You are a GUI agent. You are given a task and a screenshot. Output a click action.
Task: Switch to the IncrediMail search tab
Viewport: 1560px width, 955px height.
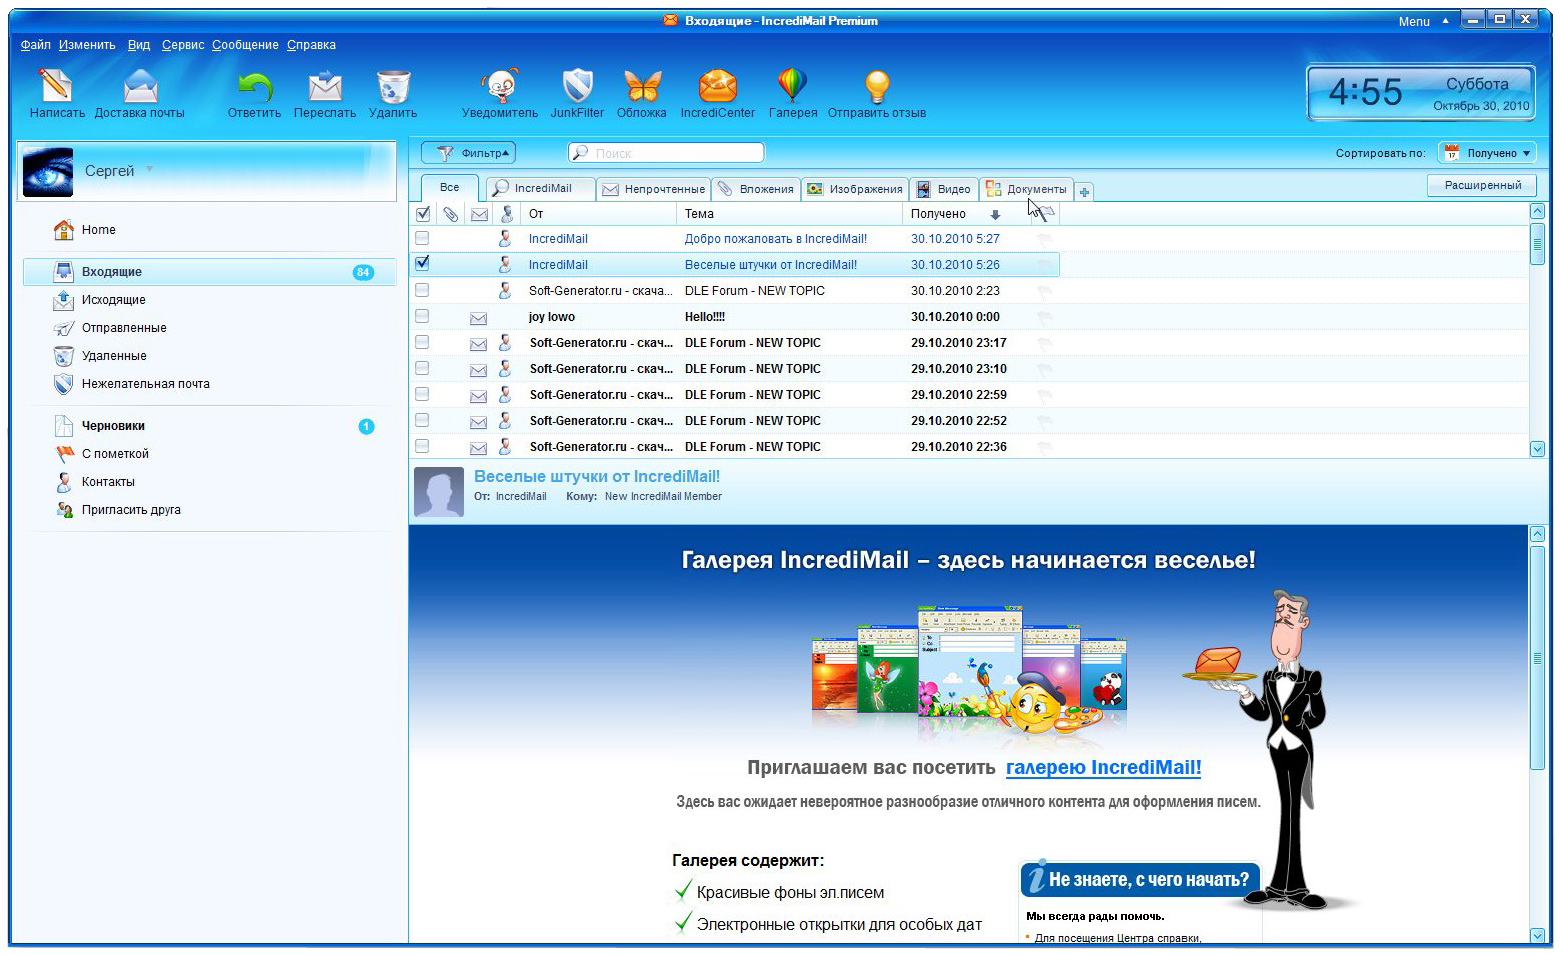tap(540, 188)
